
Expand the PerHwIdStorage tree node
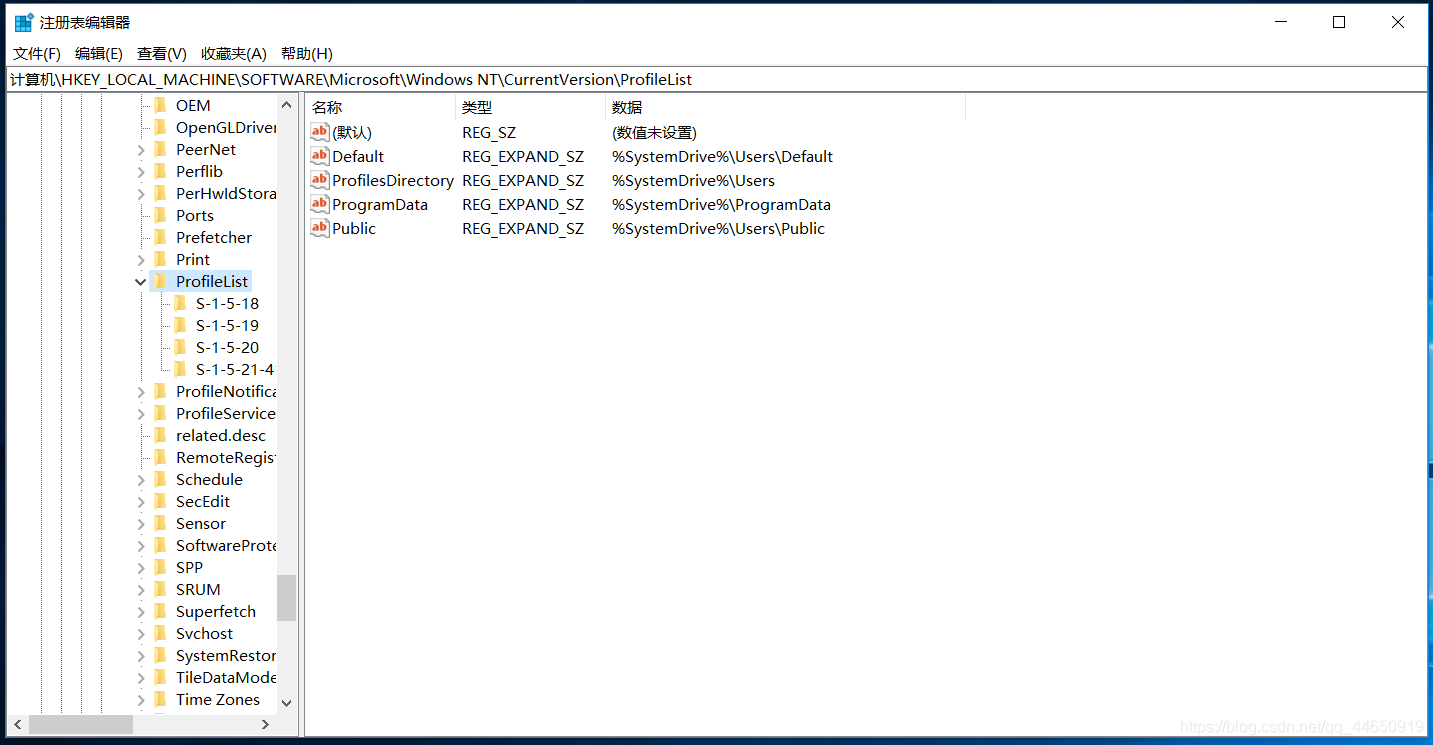coord(141,194)
